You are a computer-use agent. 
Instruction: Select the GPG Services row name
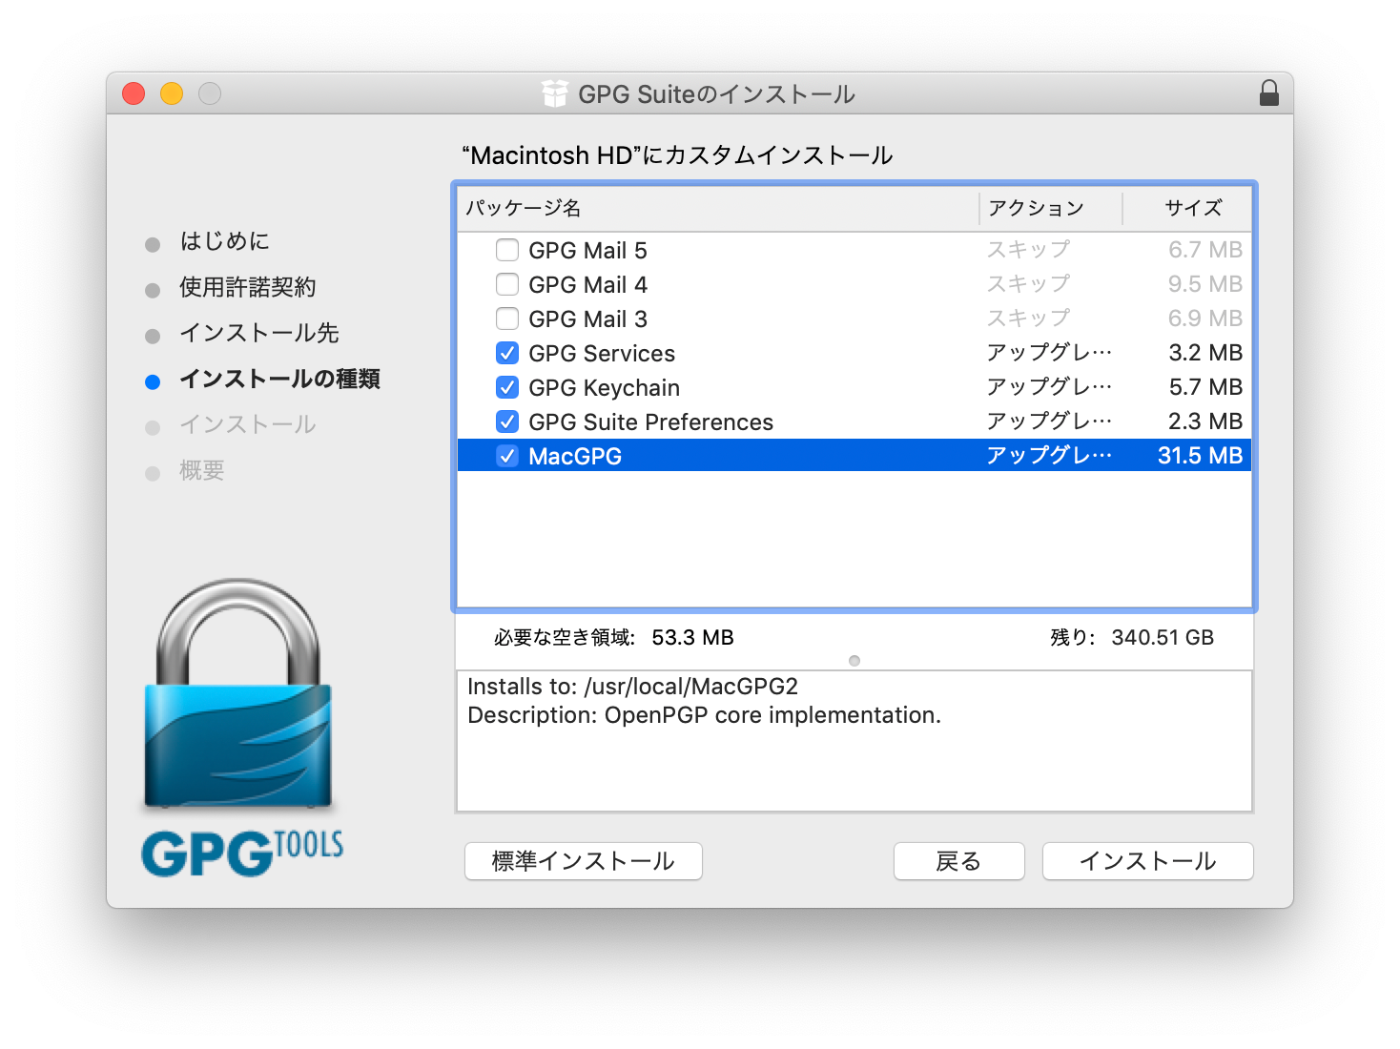602,353
